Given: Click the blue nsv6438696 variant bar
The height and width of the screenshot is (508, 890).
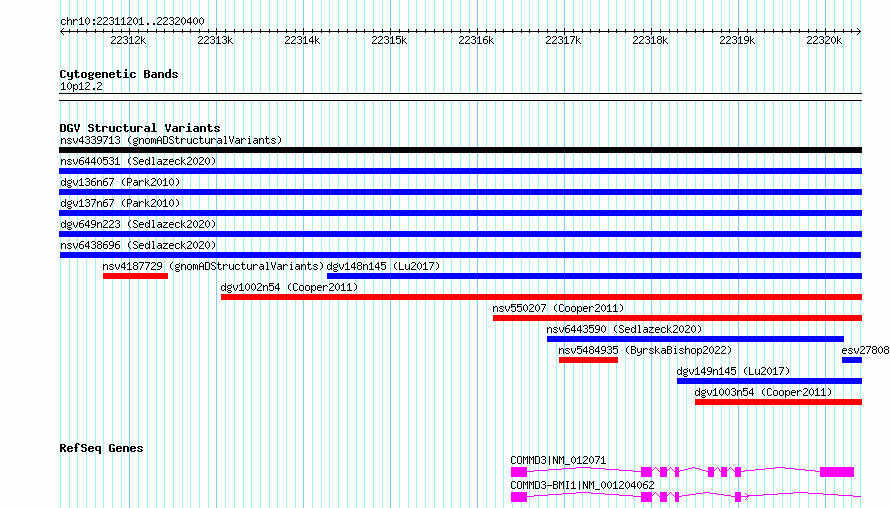Looking at the screenshot, I should [x=460, y=255].
